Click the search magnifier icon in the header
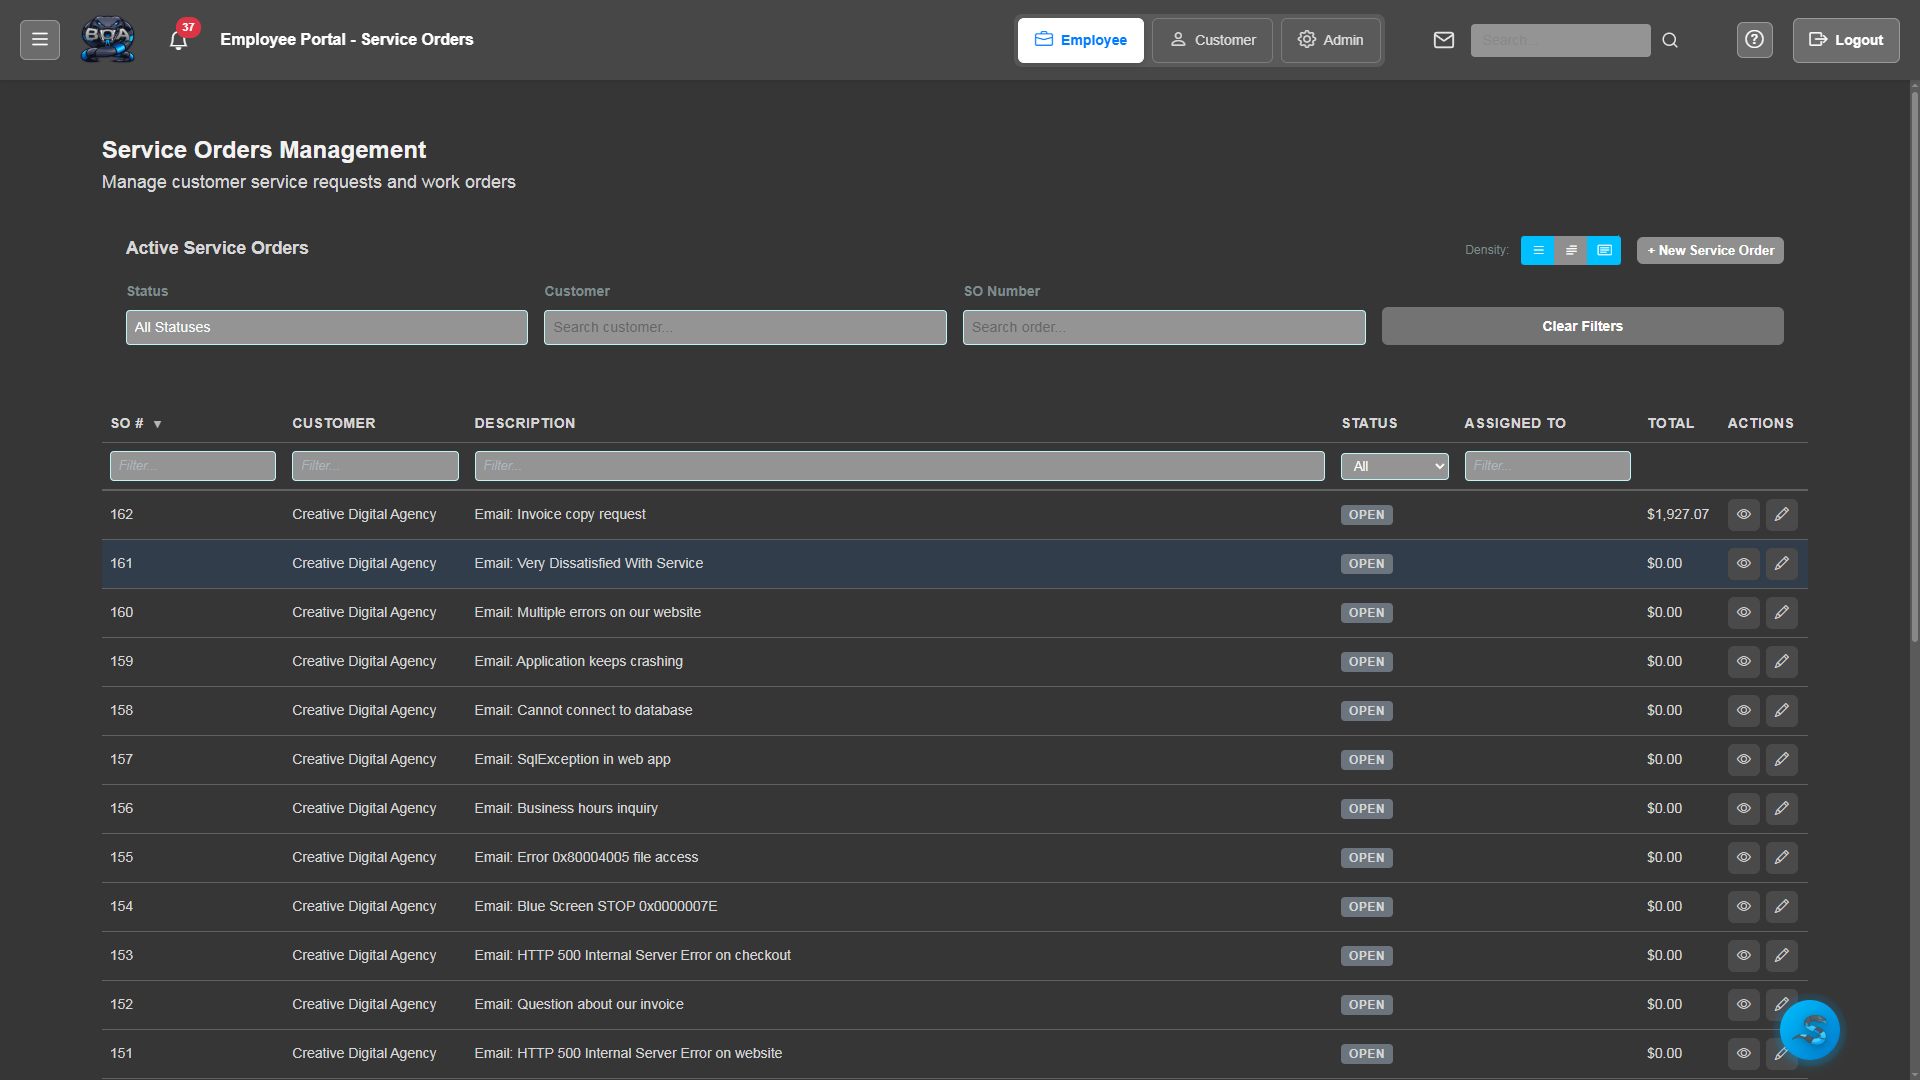Image resolution: width=1920 pixels, height=1080 pixels. pyautogui.click(x=1670, y=40)
